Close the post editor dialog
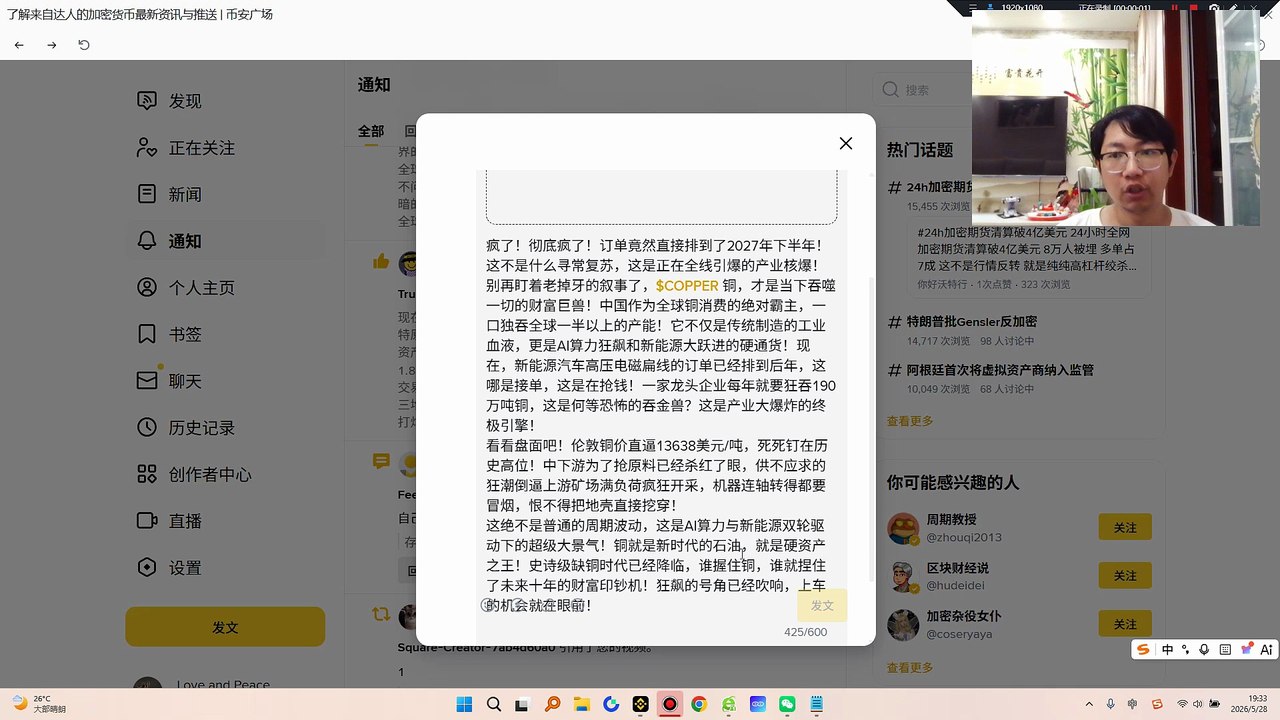This screenshot has height=720, width=1280. coord(846,144)
